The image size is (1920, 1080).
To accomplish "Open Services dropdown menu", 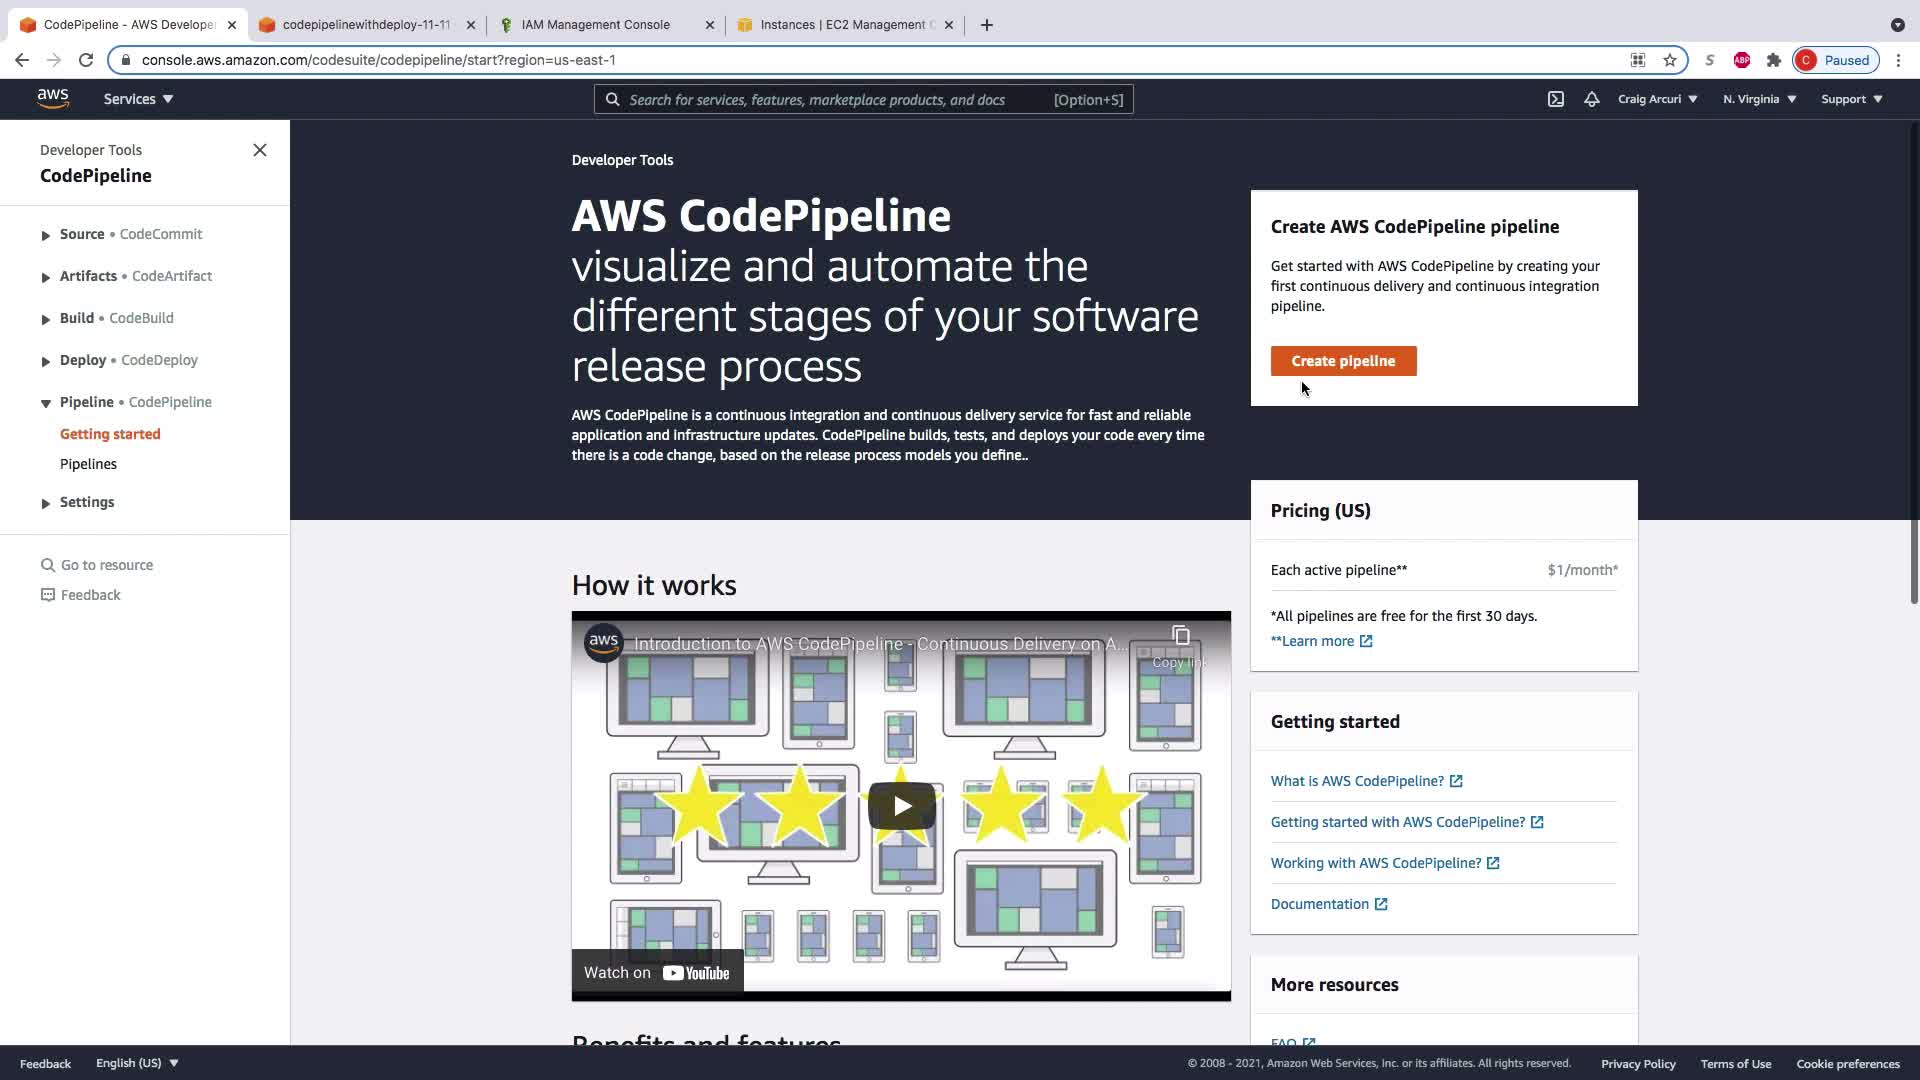I will [x=138, y=99].
